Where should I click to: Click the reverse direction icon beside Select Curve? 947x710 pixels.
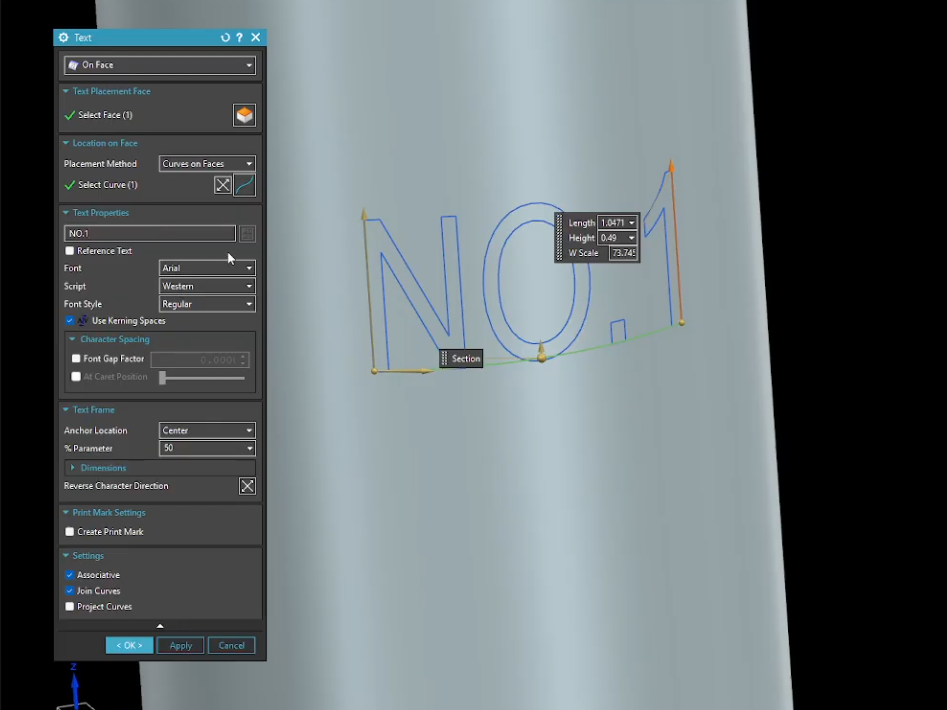[223, 185]
